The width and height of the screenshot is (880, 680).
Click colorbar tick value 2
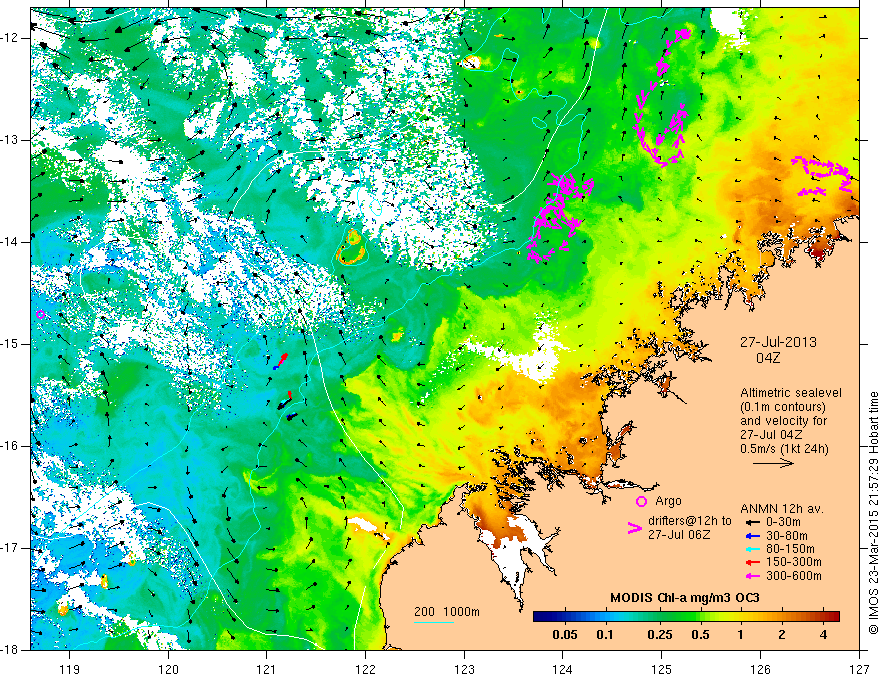(782, 635)
